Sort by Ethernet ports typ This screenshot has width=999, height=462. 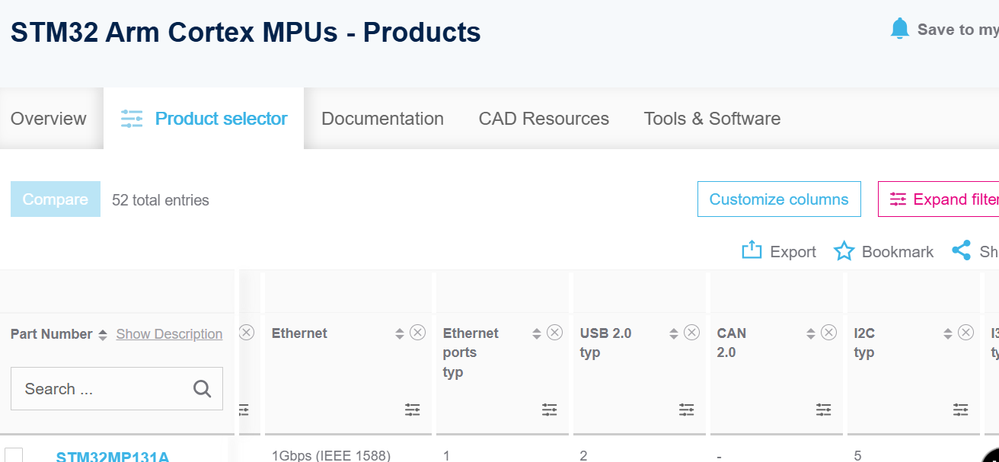[536, 333]
